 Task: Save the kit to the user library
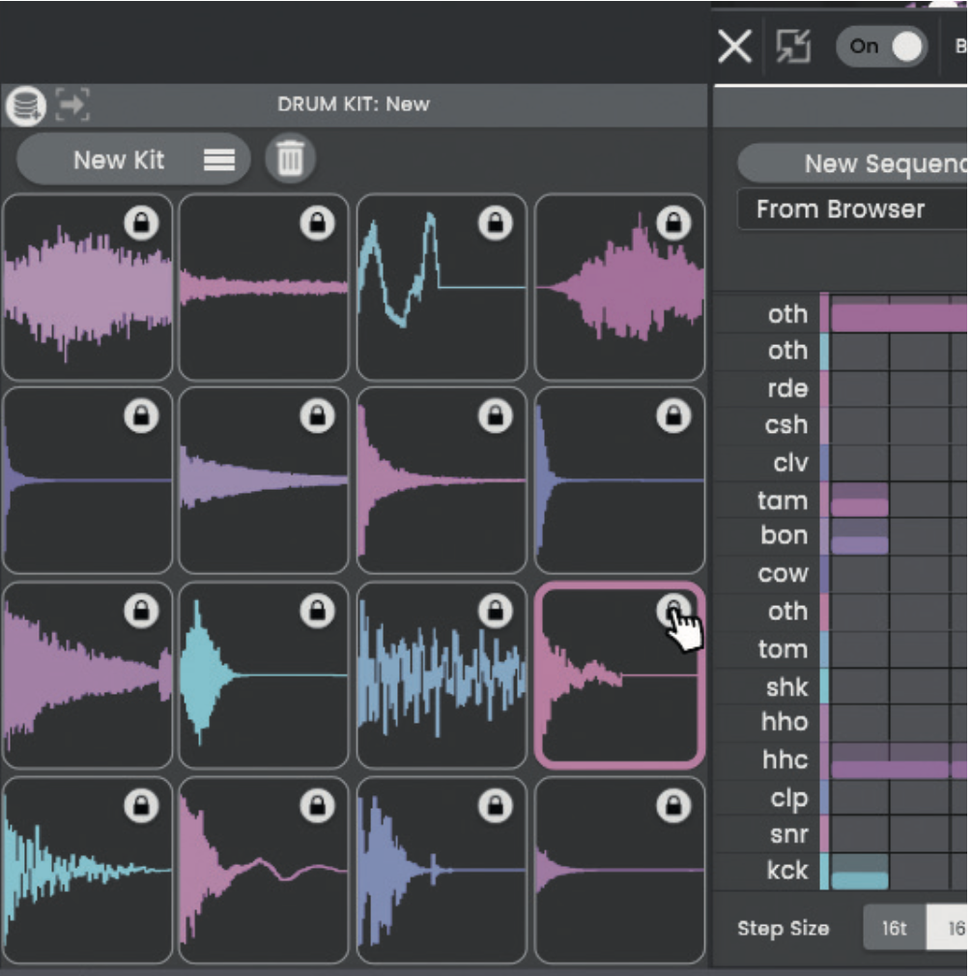point(24,104)
